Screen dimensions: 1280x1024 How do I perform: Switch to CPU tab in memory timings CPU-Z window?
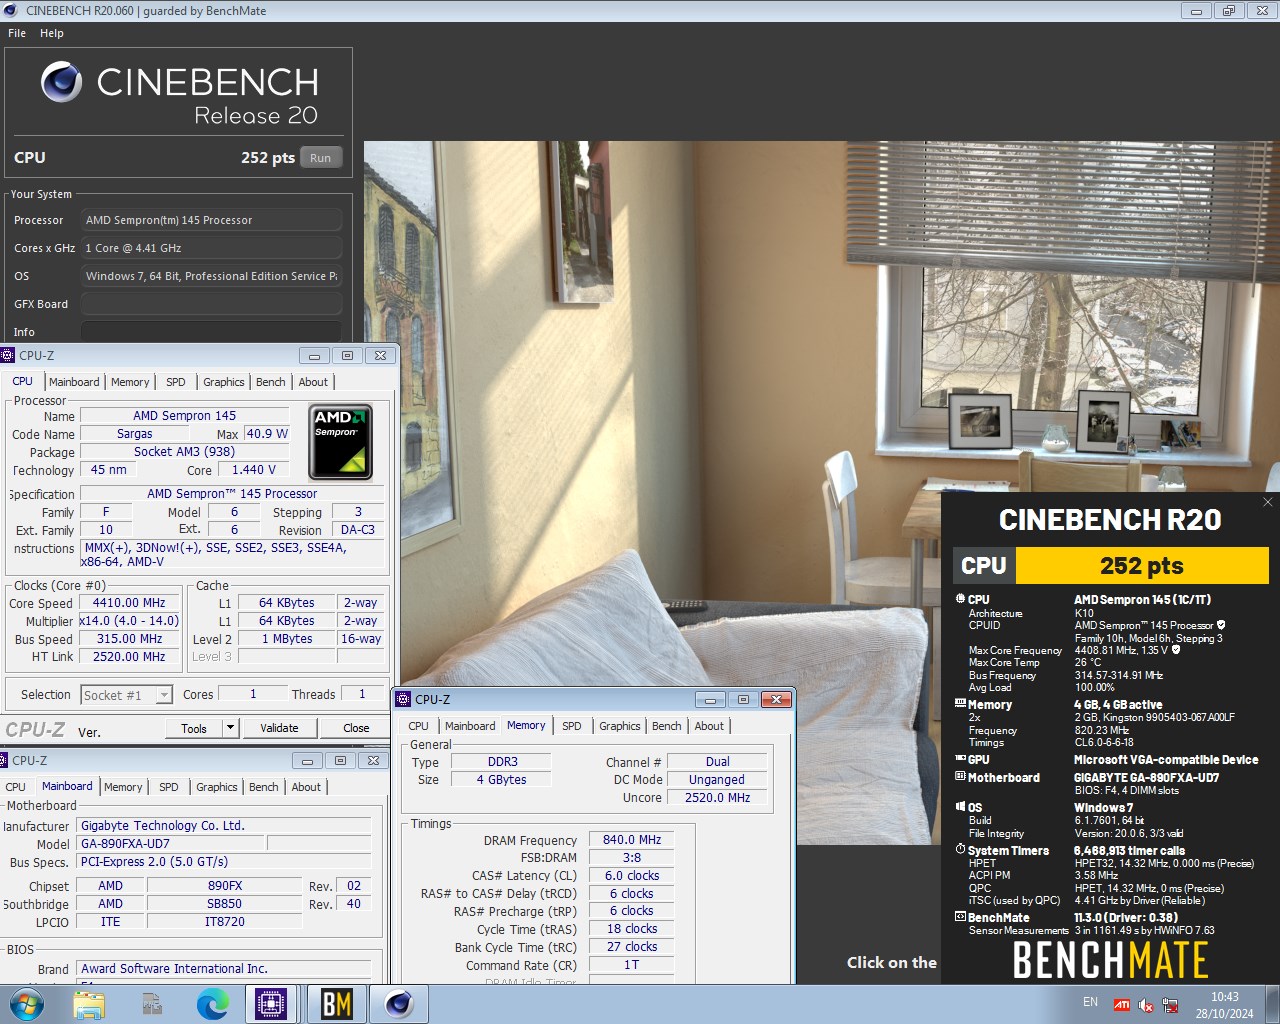tap(418, 726)
